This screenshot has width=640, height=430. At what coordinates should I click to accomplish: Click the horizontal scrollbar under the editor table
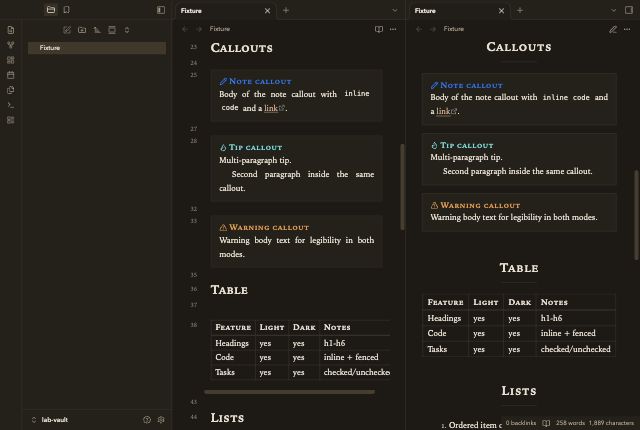(289, 392)
